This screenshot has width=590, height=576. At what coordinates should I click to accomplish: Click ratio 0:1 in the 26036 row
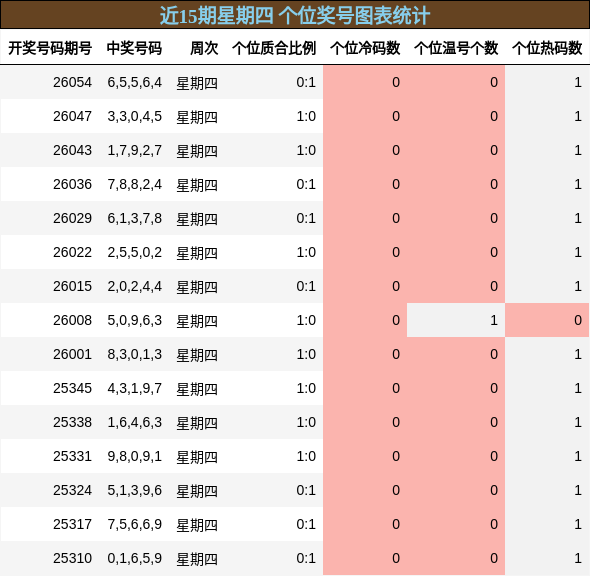[306, 184]
